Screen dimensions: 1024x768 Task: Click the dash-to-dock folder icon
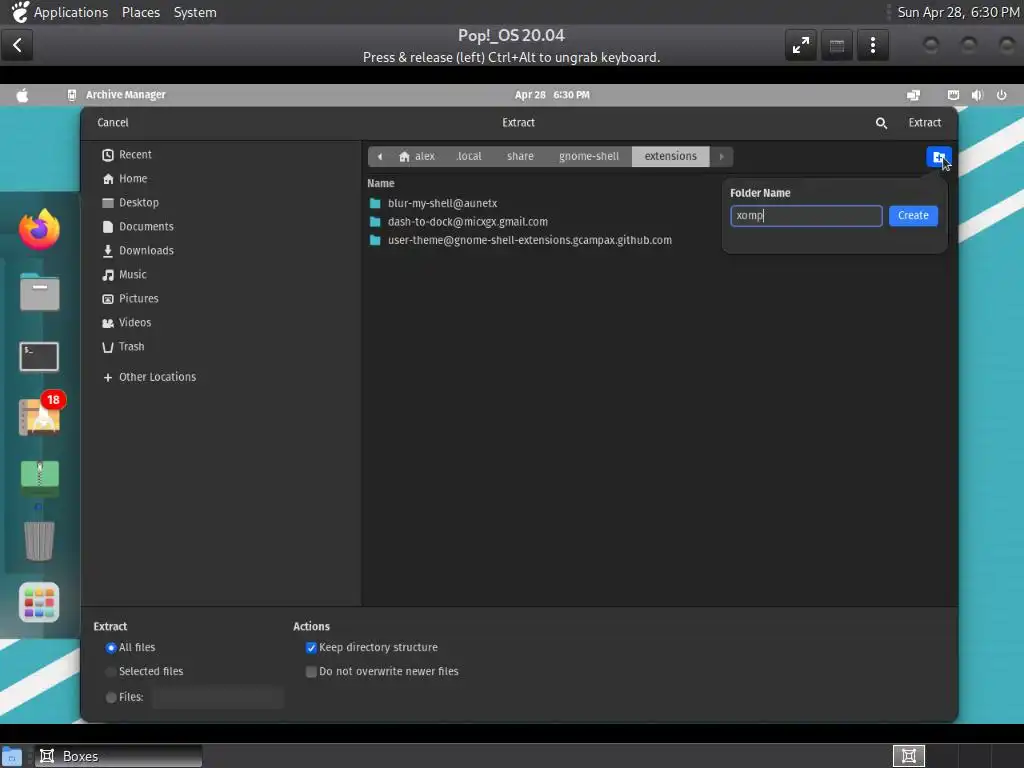click(x=375, y=221)
